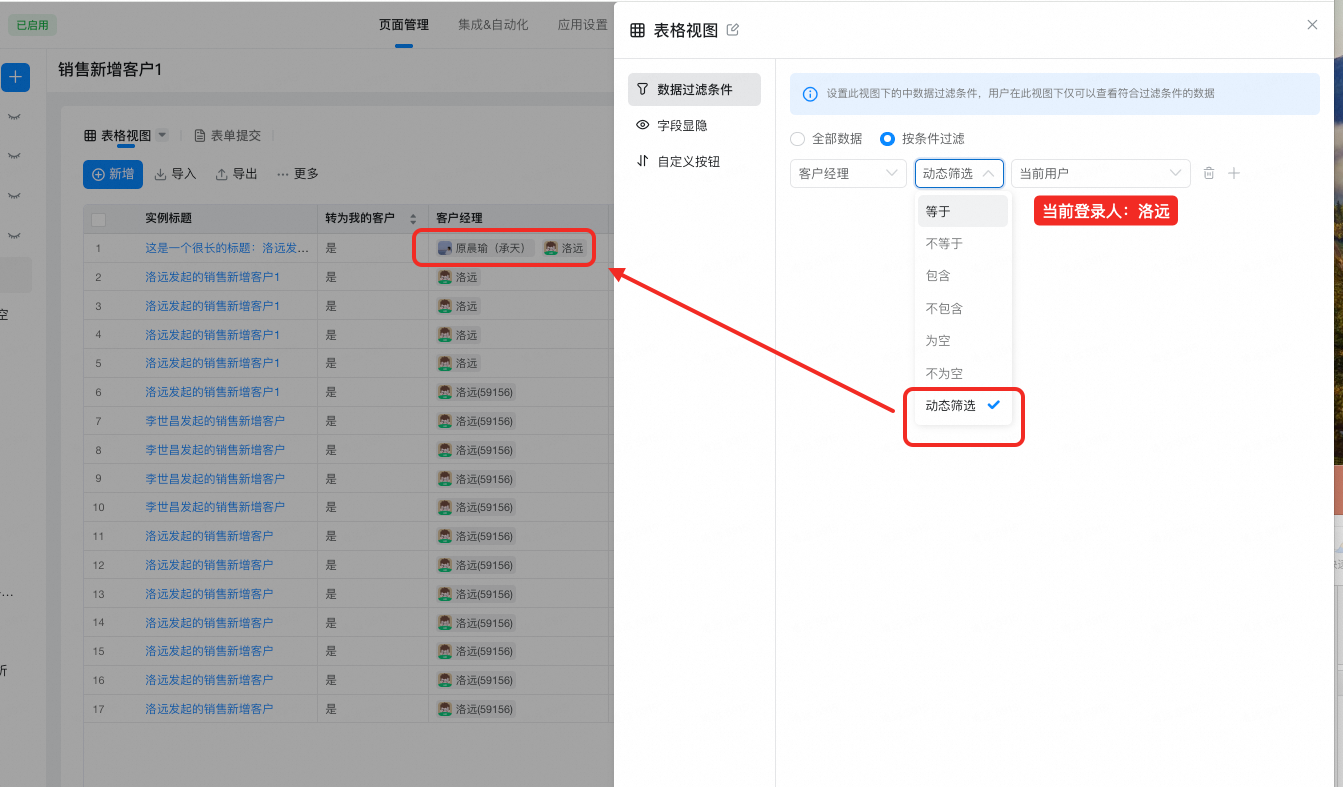1343x787 pixels.
Task: Select the 全部数据 radio button
Action: pyautogui.click(x=797, y=139)
